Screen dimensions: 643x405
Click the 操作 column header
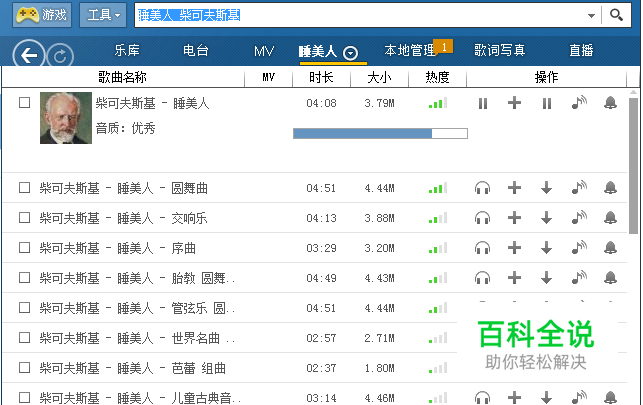click(x=546, y=77)
